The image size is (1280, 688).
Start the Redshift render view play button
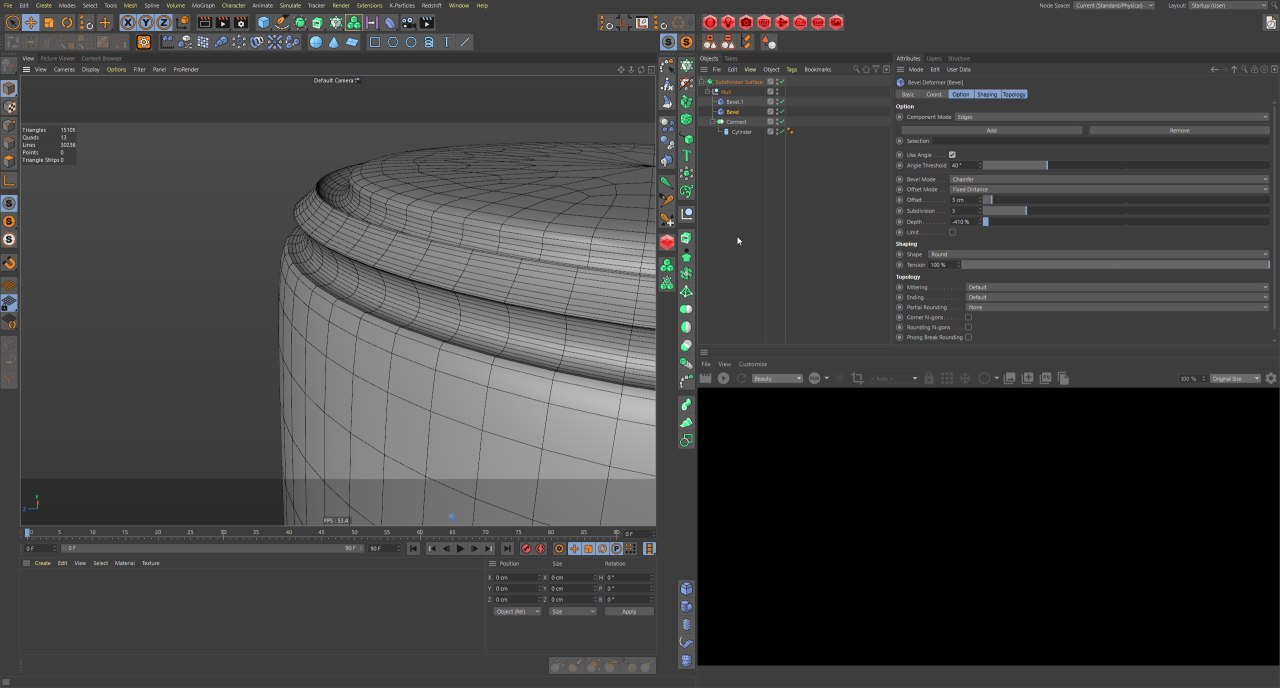pyautogui.click(x=723, y=378)
